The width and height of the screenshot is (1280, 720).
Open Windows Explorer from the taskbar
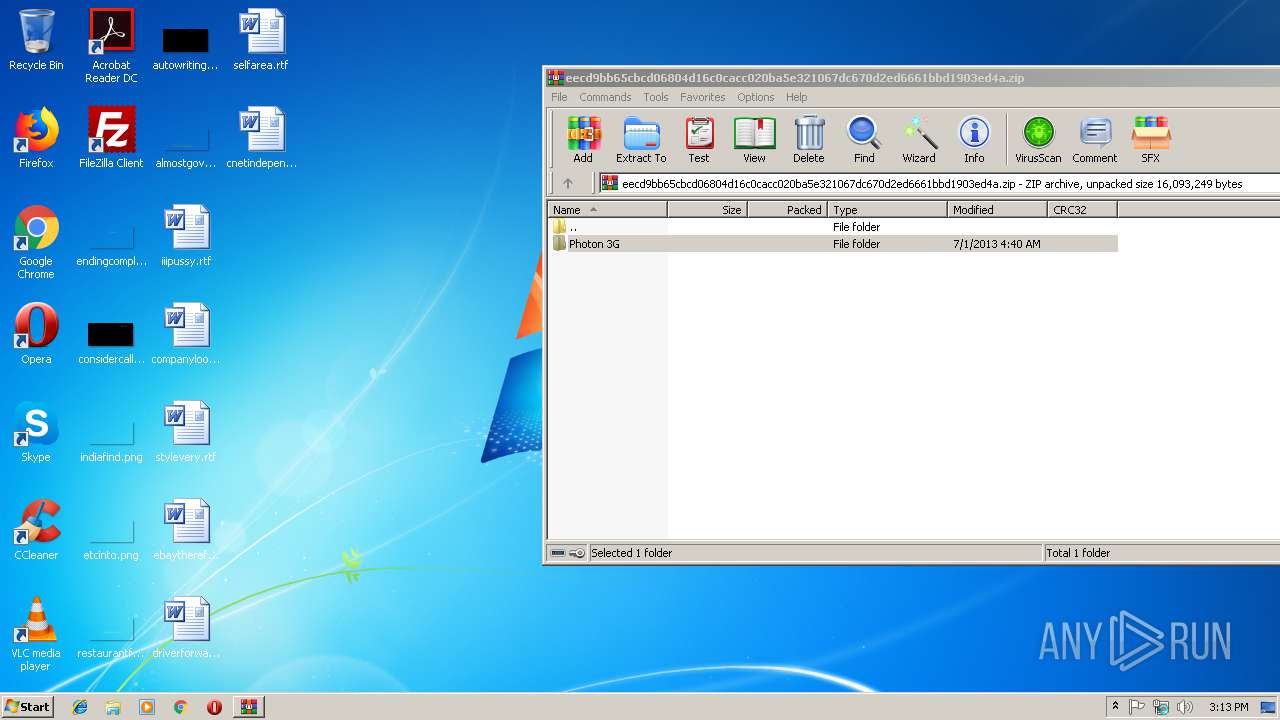tap(113, 707)
